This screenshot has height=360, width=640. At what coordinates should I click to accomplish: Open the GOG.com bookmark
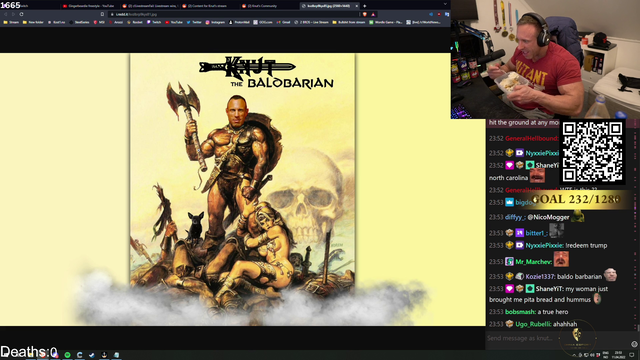263,22
